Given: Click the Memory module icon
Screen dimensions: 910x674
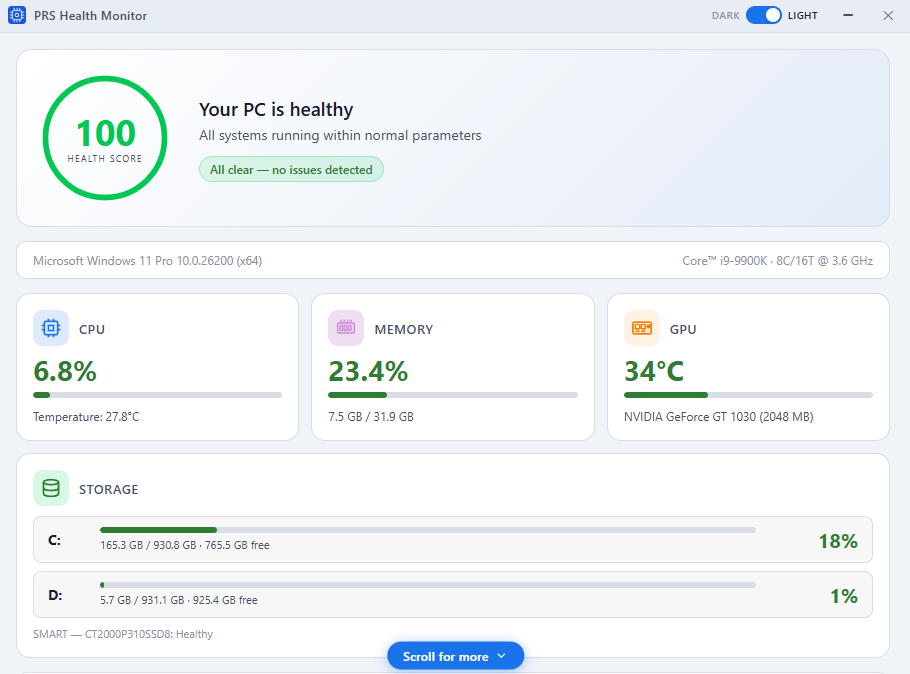Looking at the screenshot, I should coord(346,328).
